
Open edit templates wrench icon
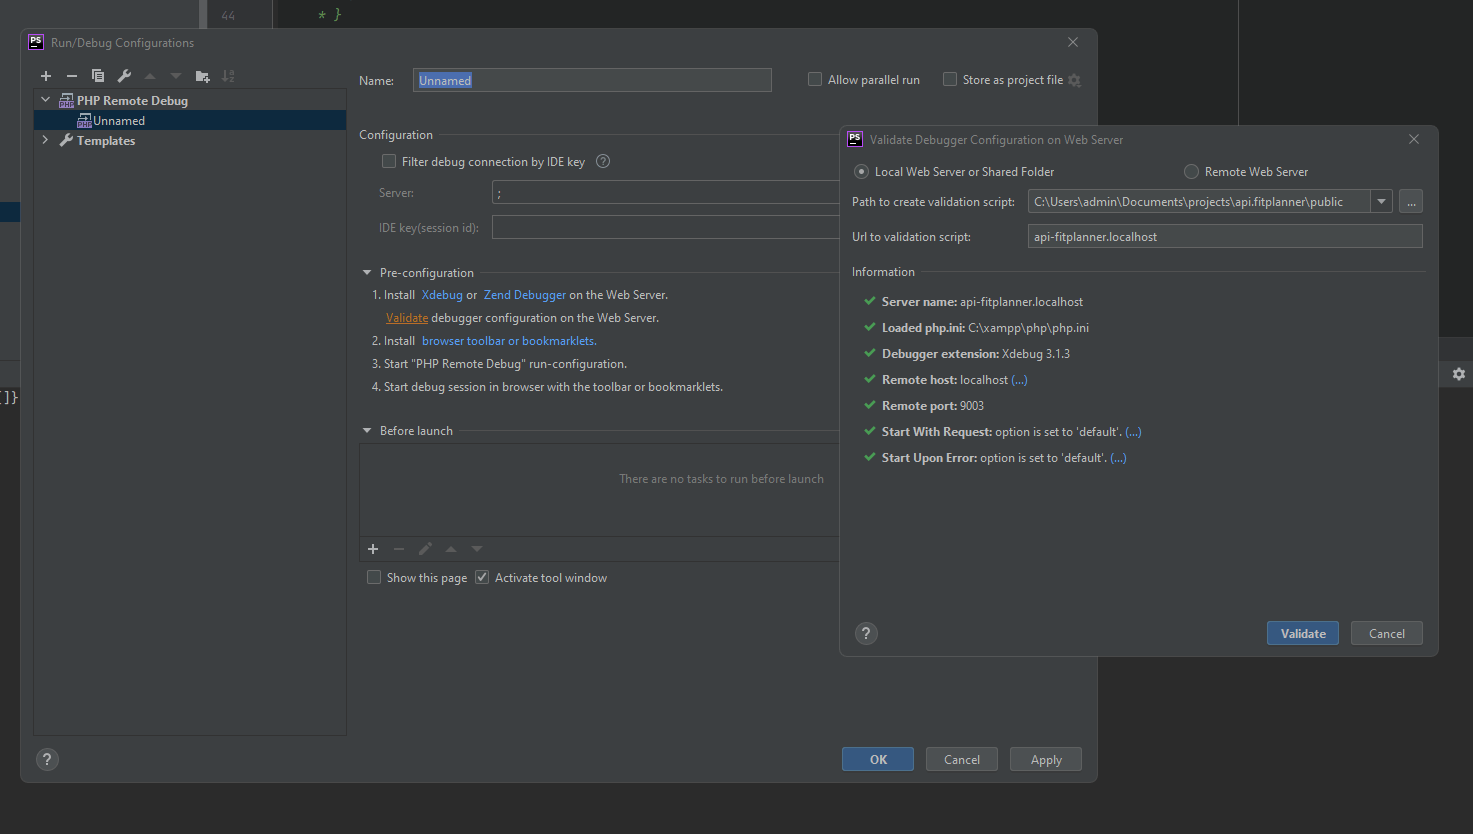(124, 76)
